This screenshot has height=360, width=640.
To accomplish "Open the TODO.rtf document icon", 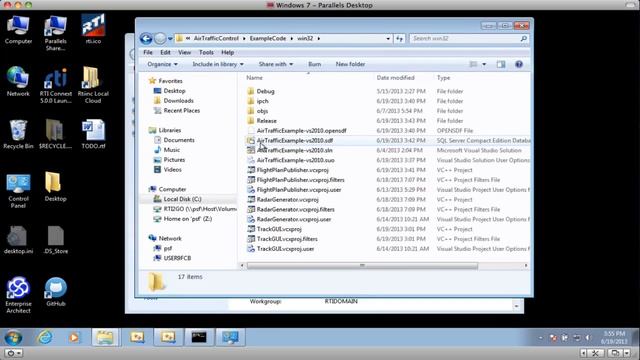I will (x=93, y=134).
